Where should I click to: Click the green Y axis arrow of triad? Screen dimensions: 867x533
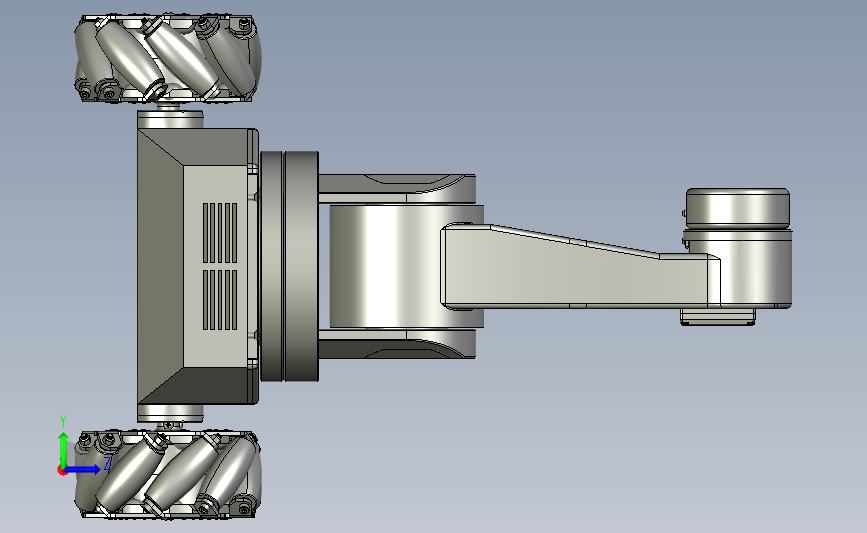[63, 449]
